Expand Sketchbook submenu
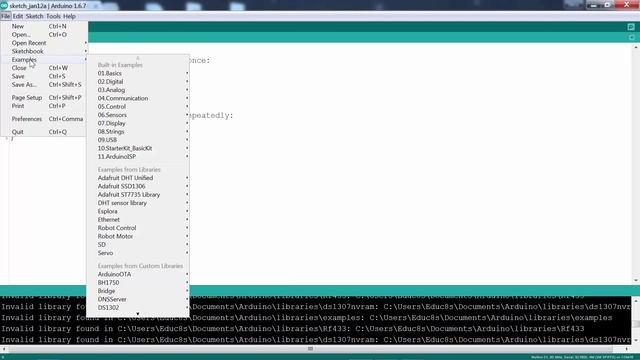 click(44, 51)
